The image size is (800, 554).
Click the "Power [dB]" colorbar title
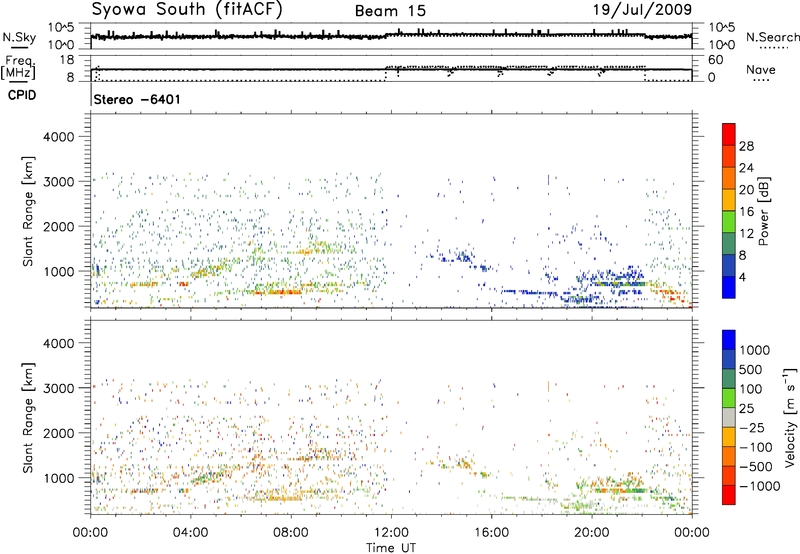tap(763, 211)
